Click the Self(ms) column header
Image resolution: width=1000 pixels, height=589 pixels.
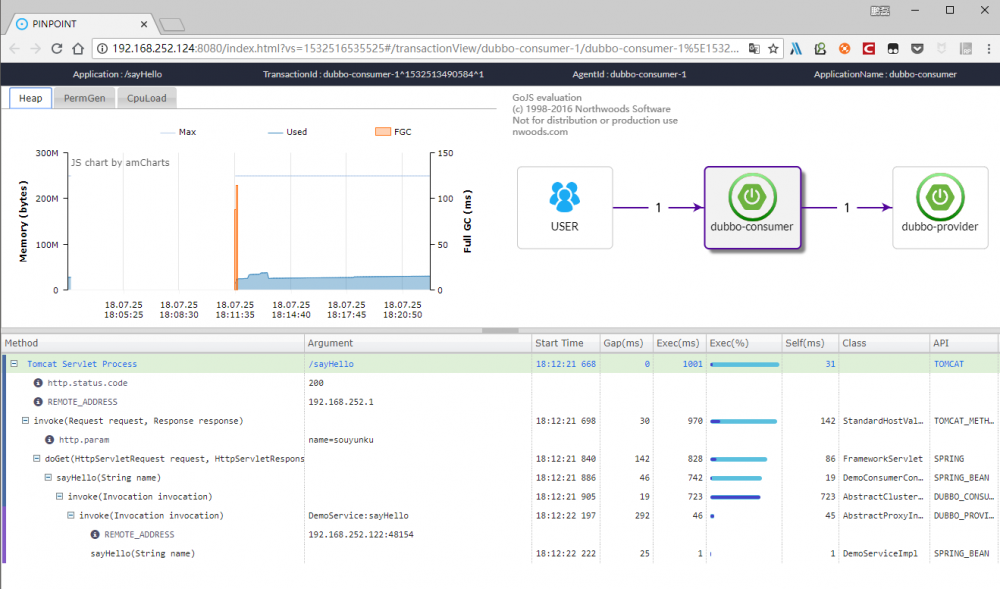pyautogui.click(x=810, y=343)
